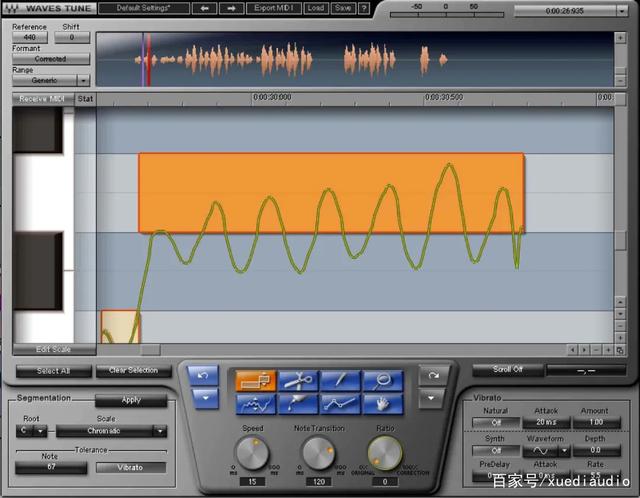The height and width of the screenshot is (498, 640).
Task: Click the Stat column header
Action: [85, 99]
